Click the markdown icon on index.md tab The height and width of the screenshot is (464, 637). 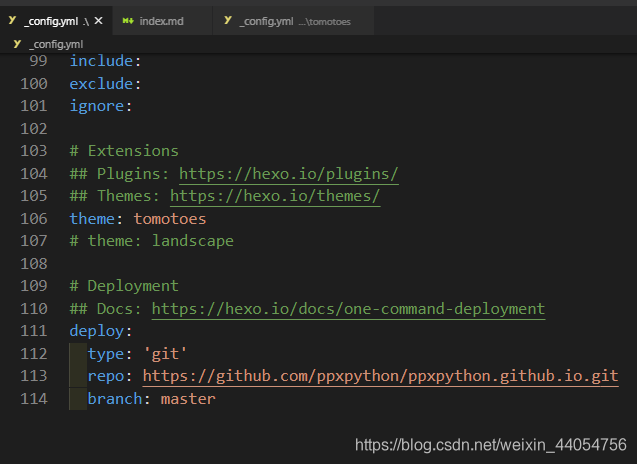coord(128,21)
